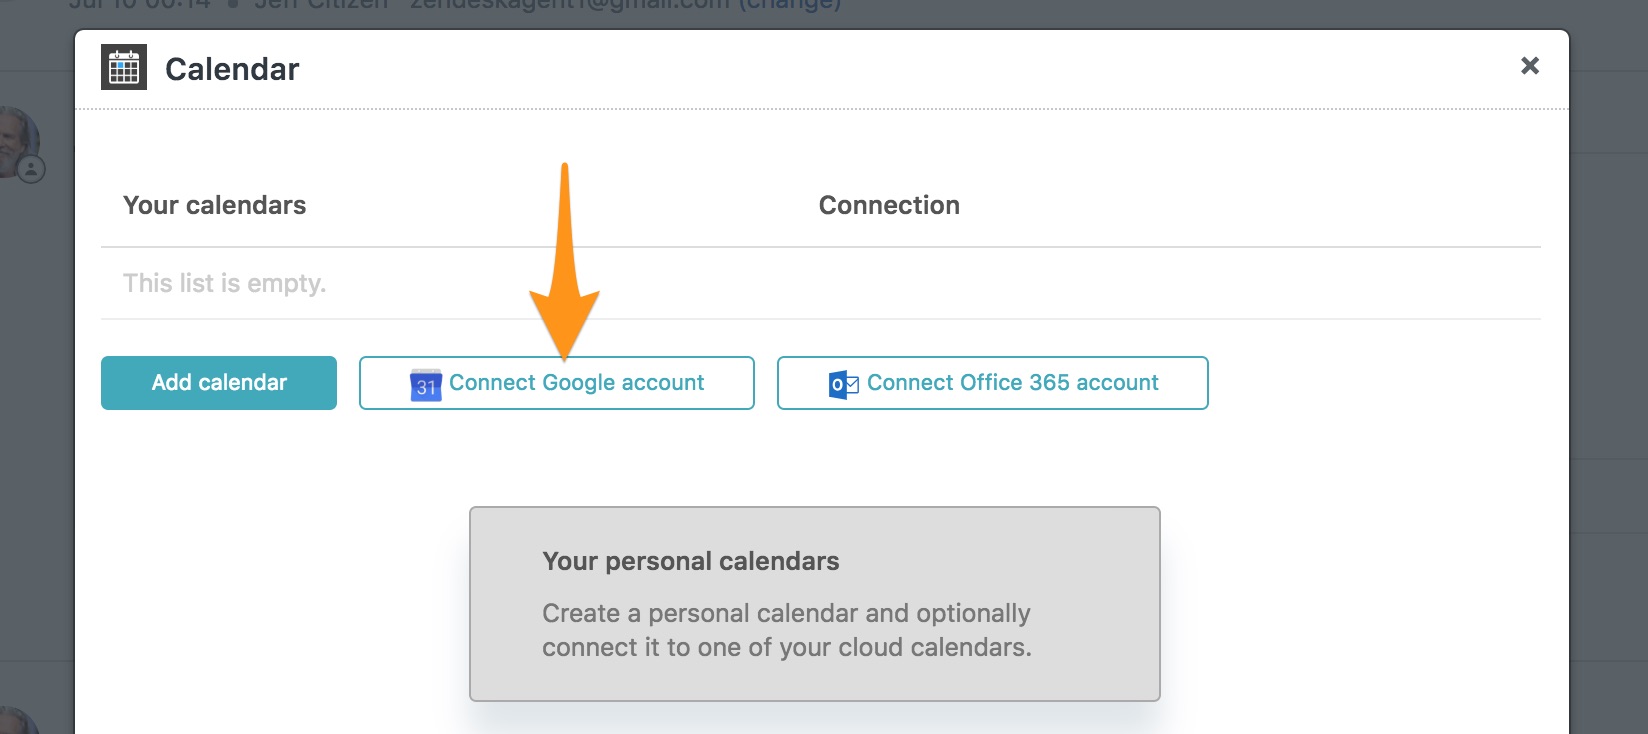Click the orange arrow annotation
Viewport: 1648px width, 734px height.
564,262
